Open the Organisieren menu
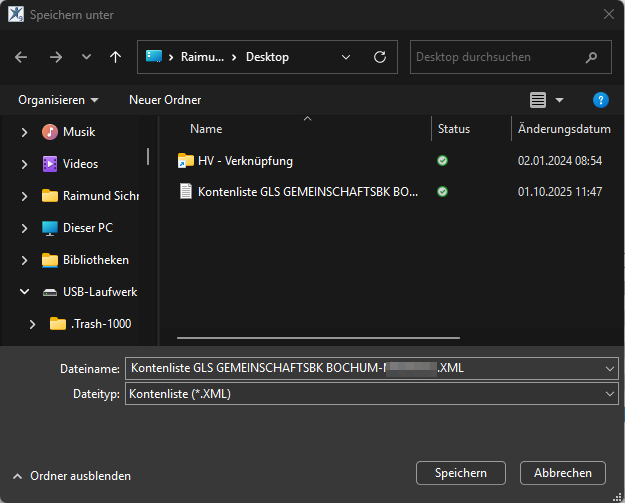The height and width of the screenshot is (503, 625). [x=58, y=100]
